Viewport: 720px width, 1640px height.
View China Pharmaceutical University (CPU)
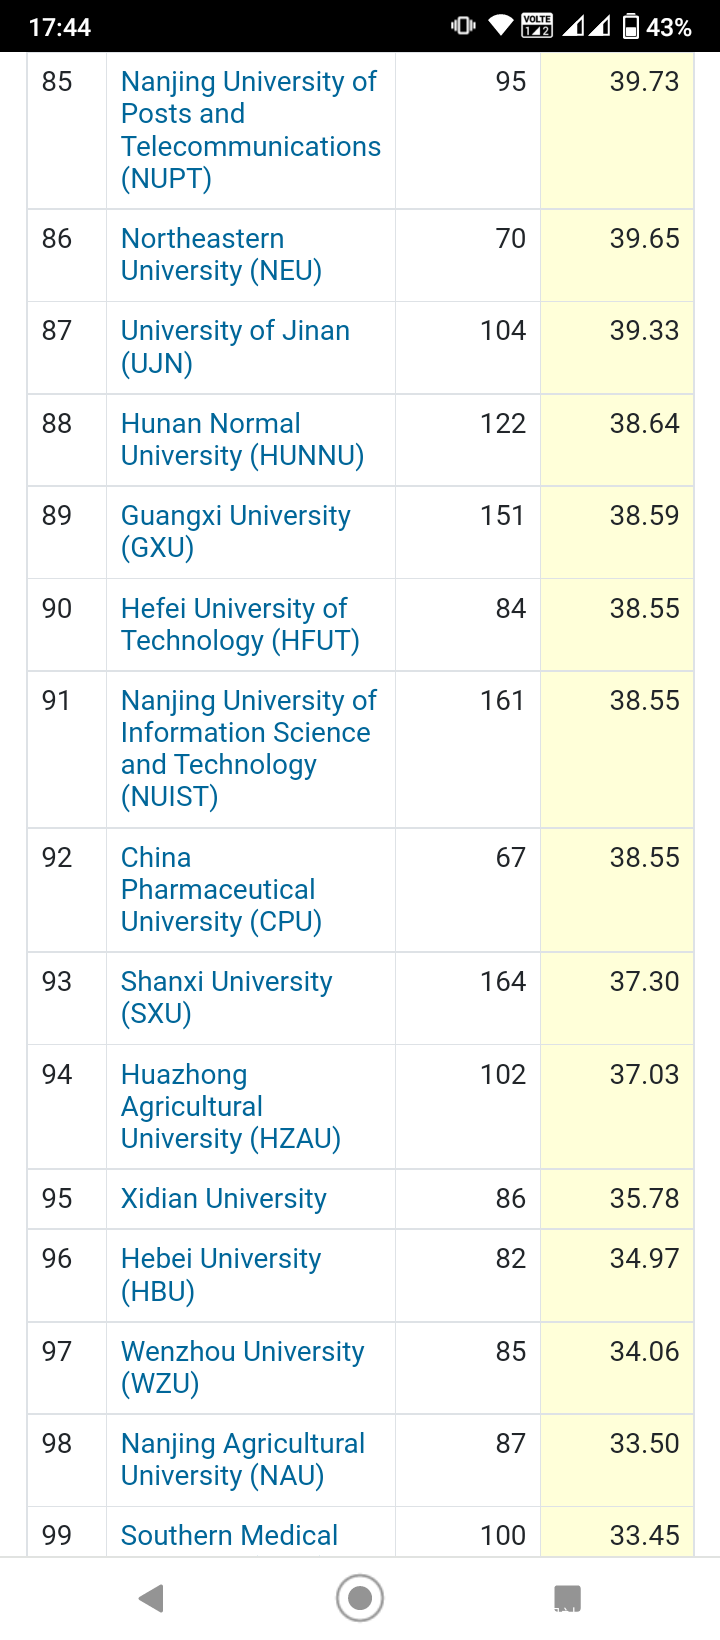click(x=221, y=890)
